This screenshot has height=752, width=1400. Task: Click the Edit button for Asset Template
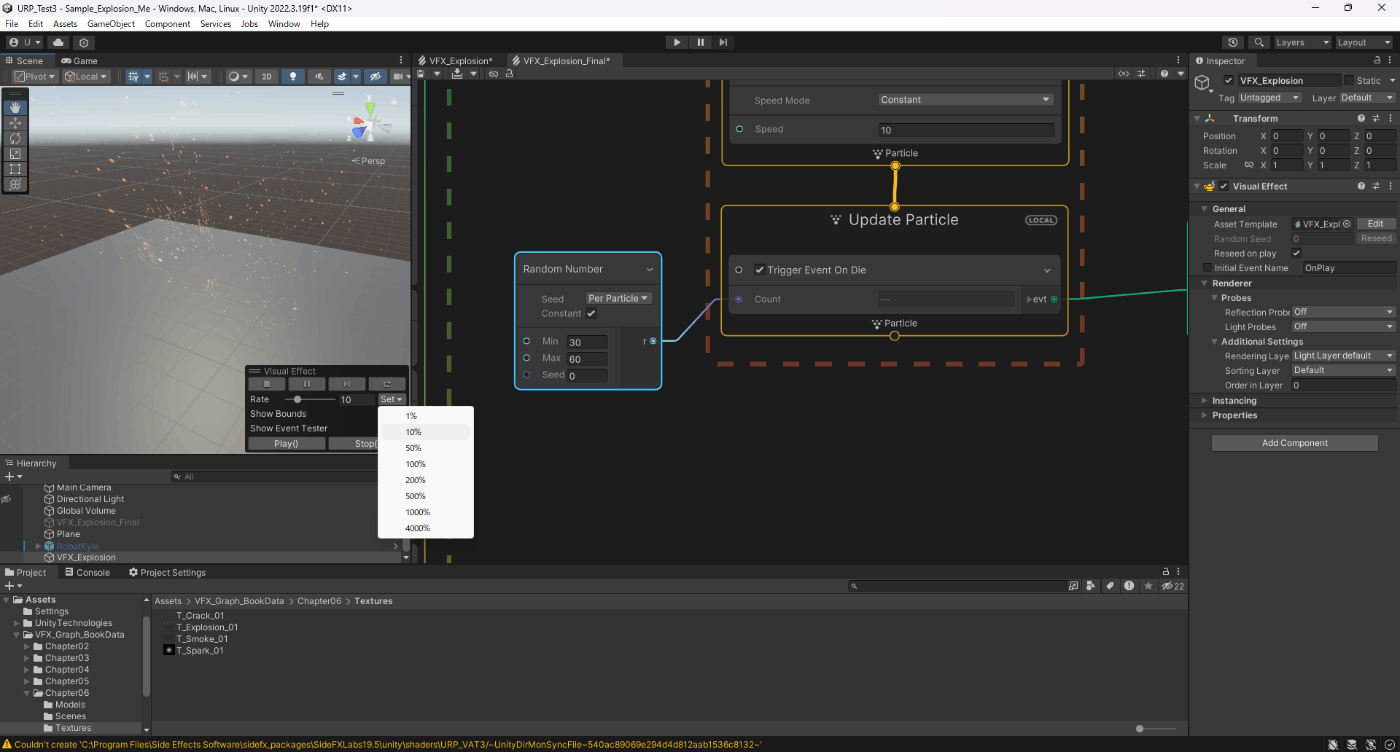[x=1376, y=224]
